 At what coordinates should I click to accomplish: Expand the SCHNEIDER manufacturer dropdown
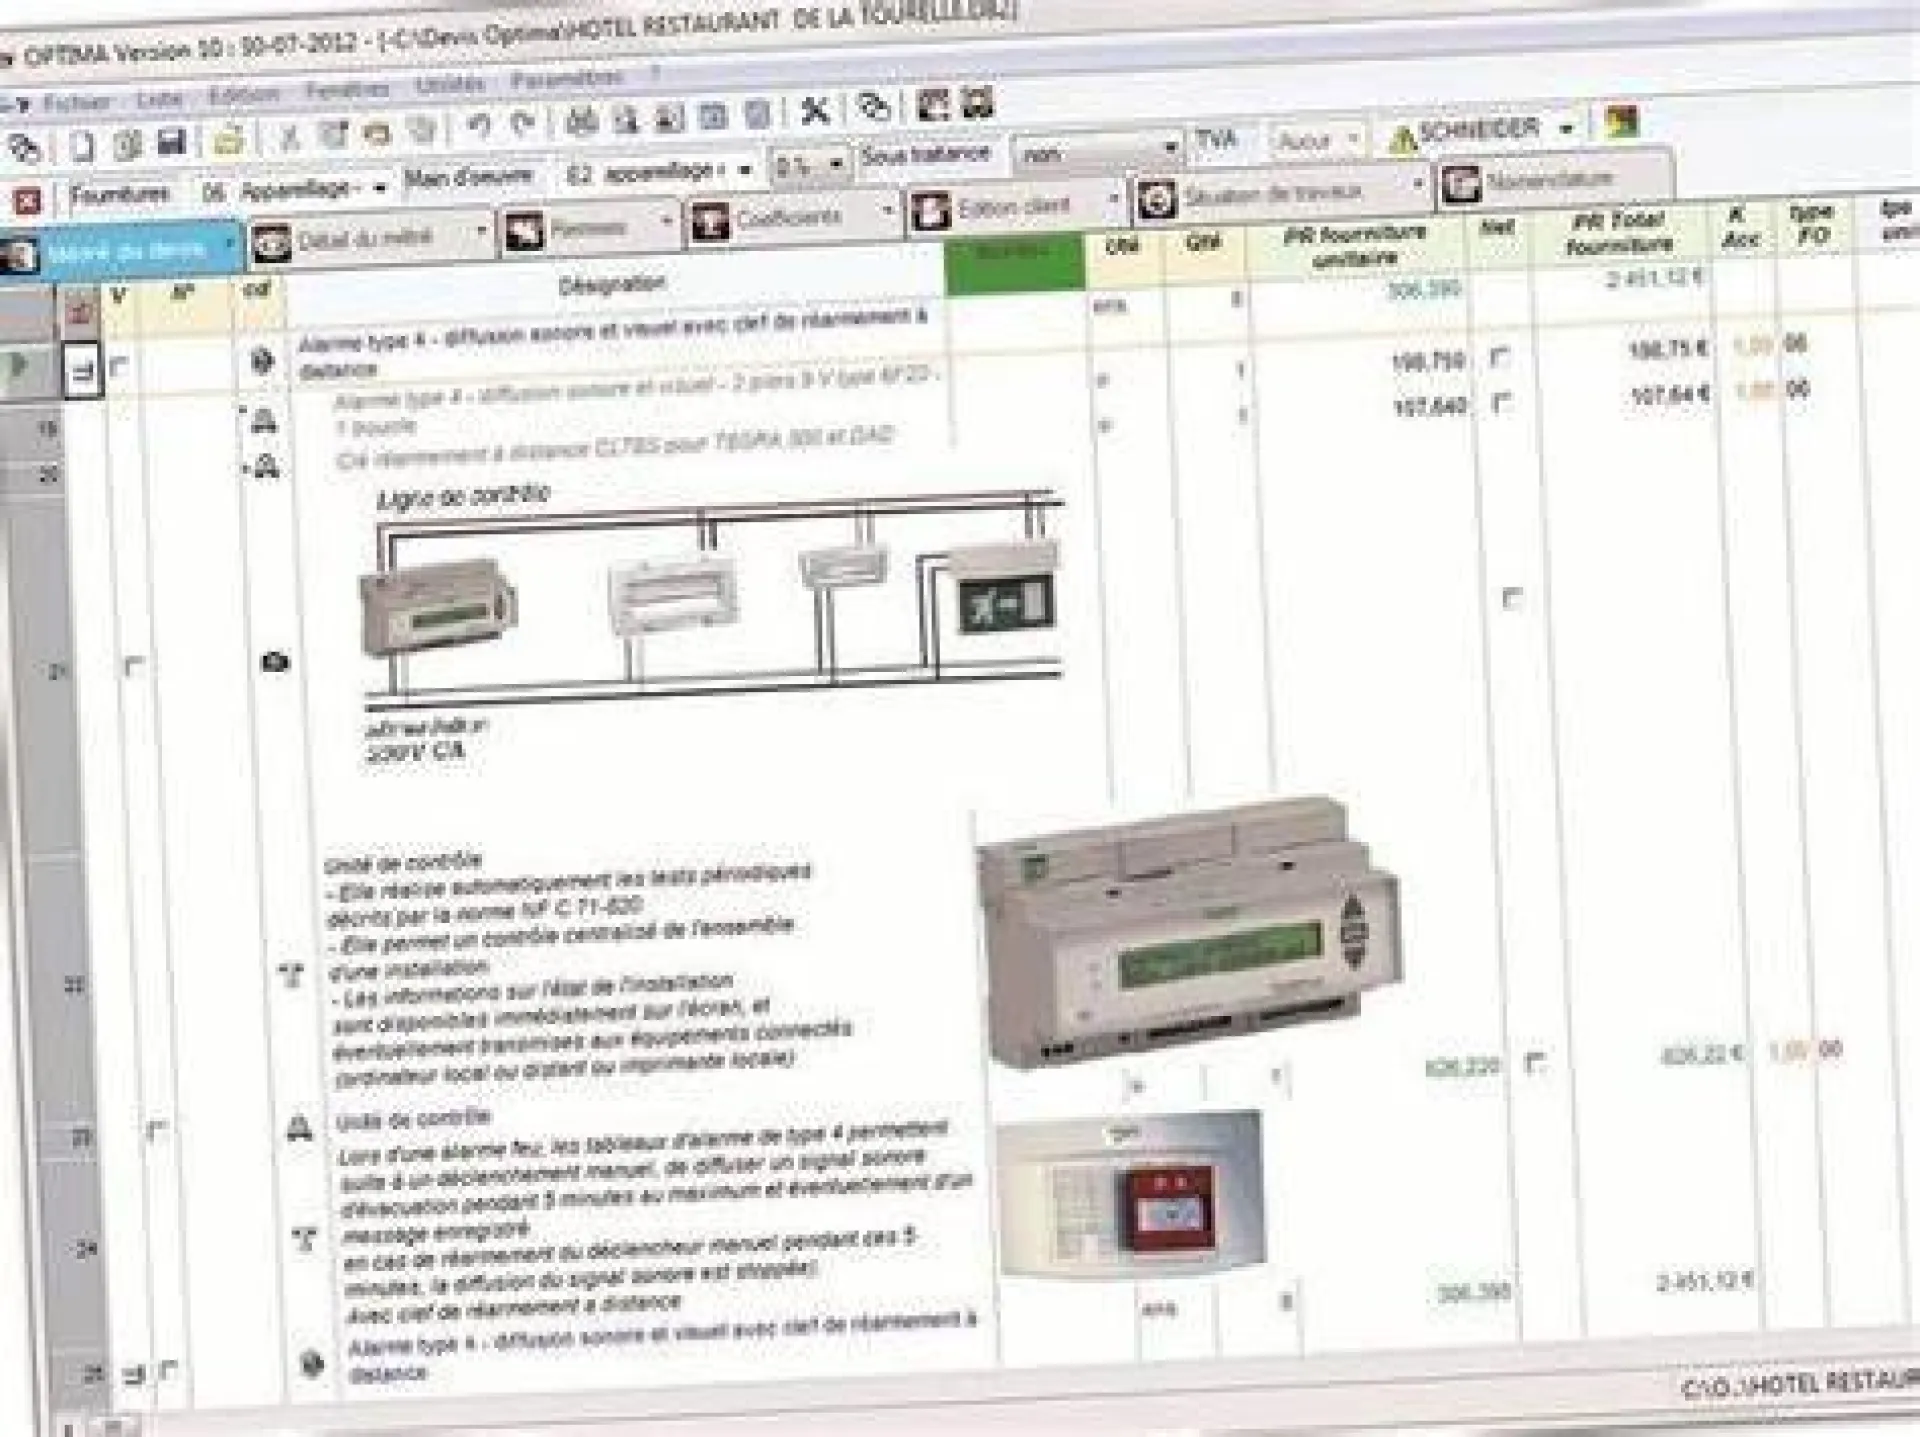[1566, 129]
